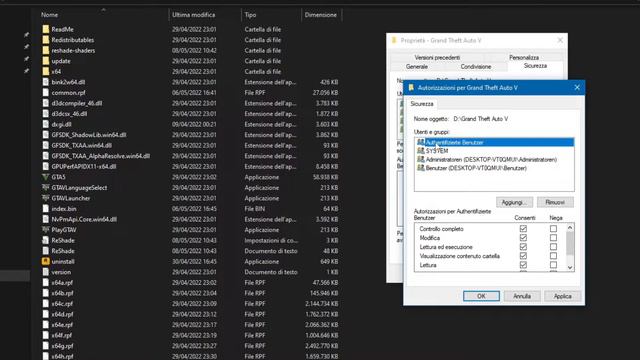This screenshot has height=360, width=640.
Task: Click the SYSTEM user group icon
Action: point(420,151)
